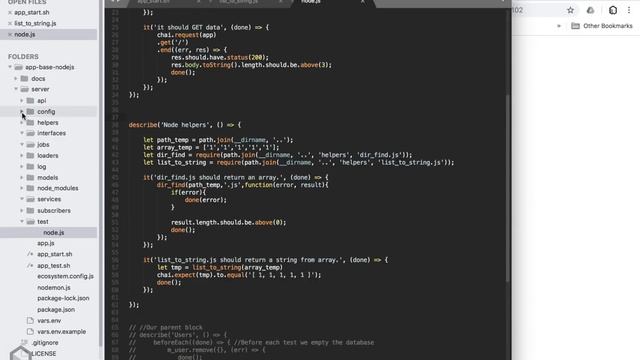This screenshot has width=640, height=360.
Task: Open vars.env.example in the sidebar
Action: [62, 332]
